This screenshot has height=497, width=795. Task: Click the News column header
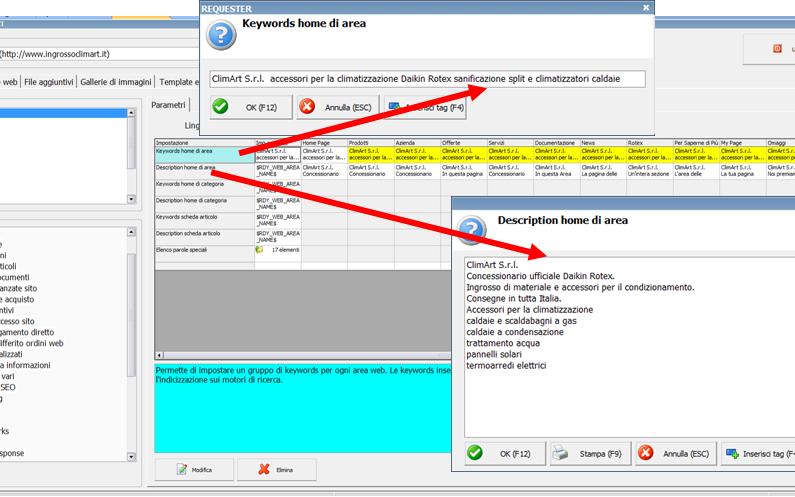(603, 143)
